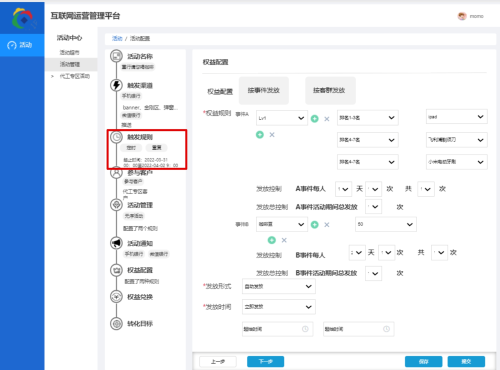Click green plus icon in the 事件B row

click(314, 224)
